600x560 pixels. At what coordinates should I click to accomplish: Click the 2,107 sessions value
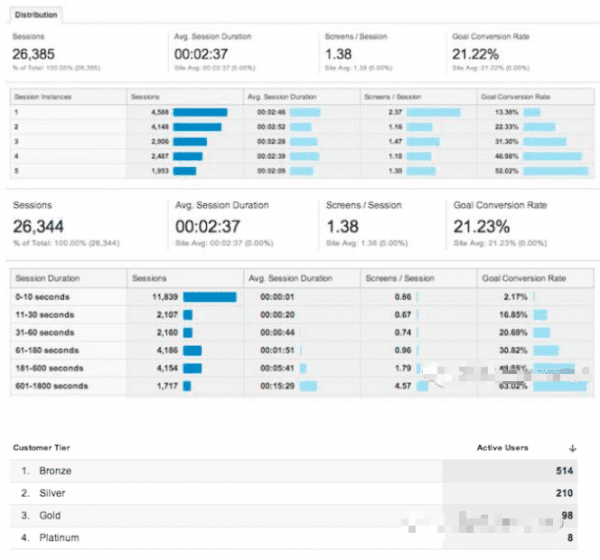167,315
